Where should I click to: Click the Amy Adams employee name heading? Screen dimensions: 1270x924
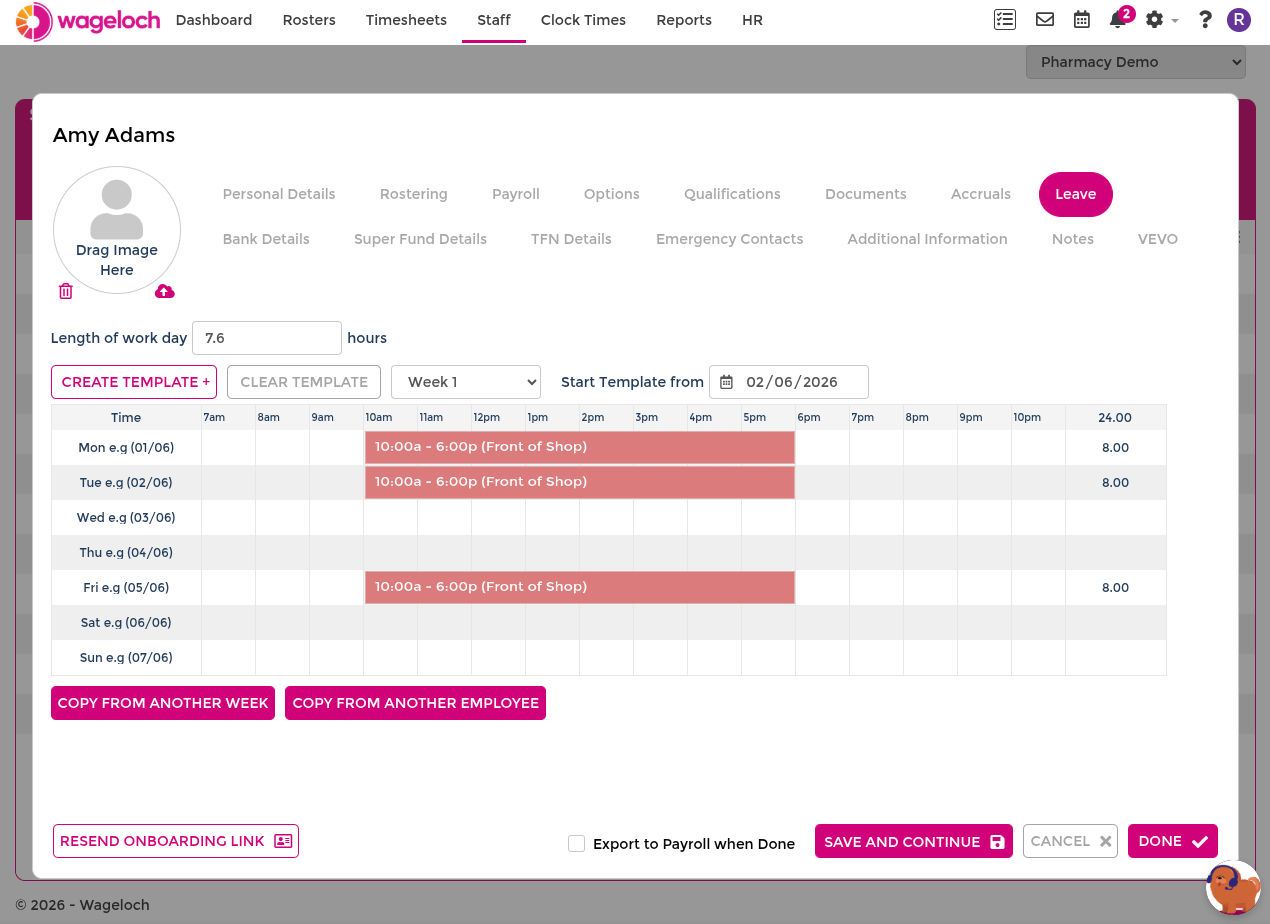point(114,135)
